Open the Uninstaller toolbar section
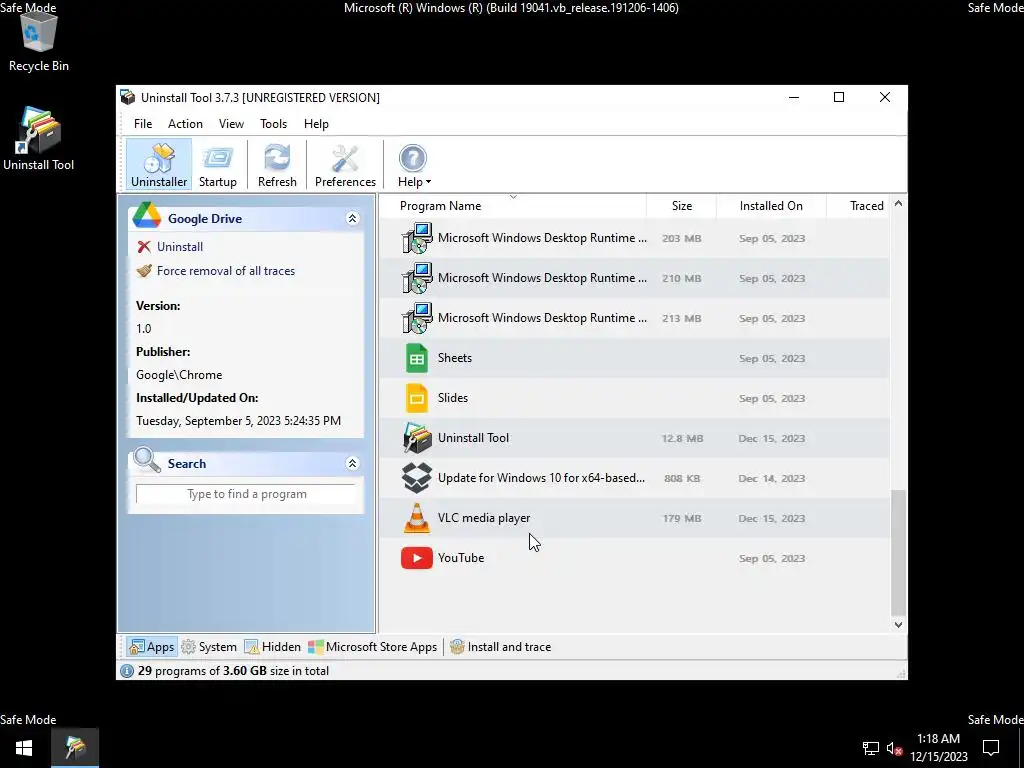1024x768 pixels. pos(159,165)
